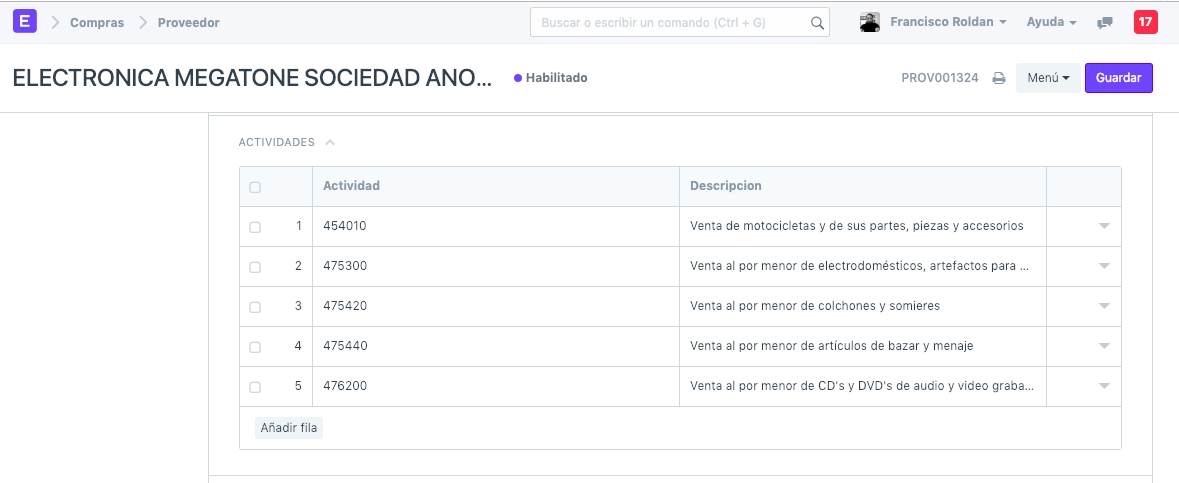Click description 'Venta al por menor de electrodomésticos'
The width and height of the screenshot is (1179, 483).
[859, 266]
